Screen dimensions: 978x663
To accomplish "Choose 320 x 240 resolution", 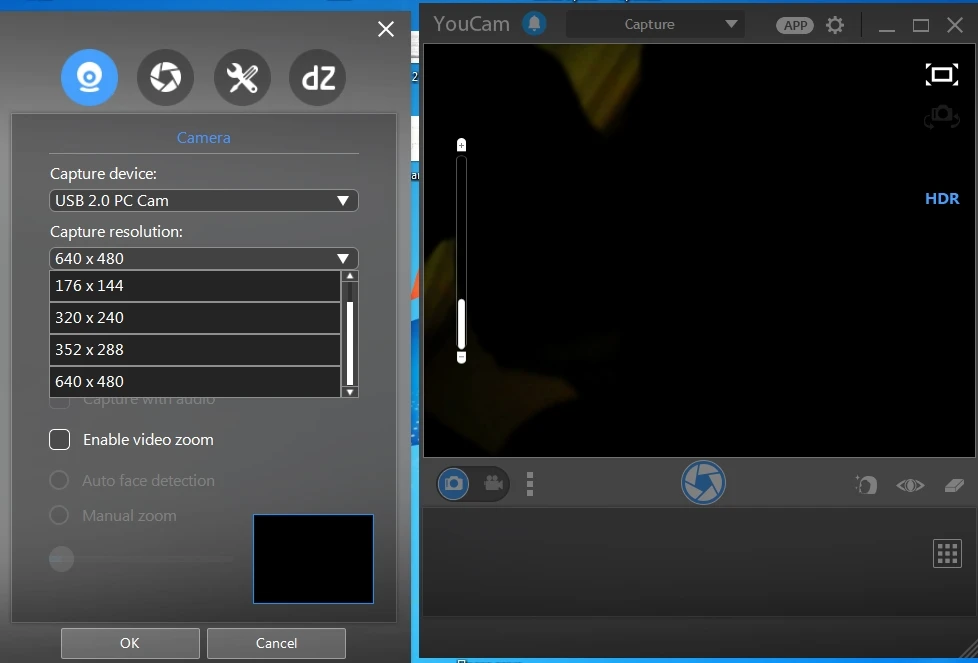I will point(195,318).
